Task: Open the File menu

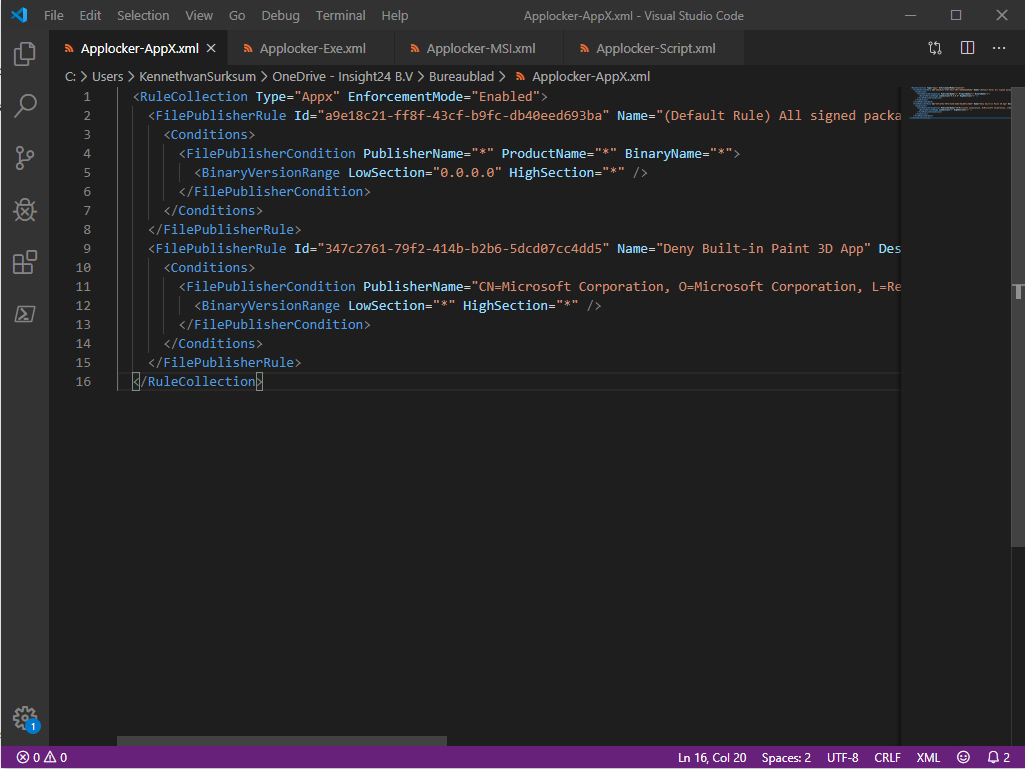Action: (x=54, y=15)
